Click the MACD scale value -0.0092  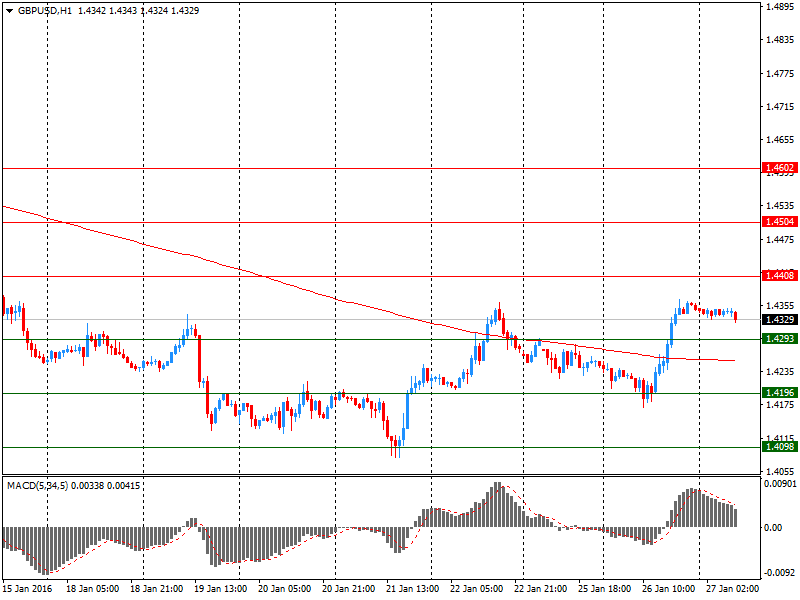click(779, 573)
